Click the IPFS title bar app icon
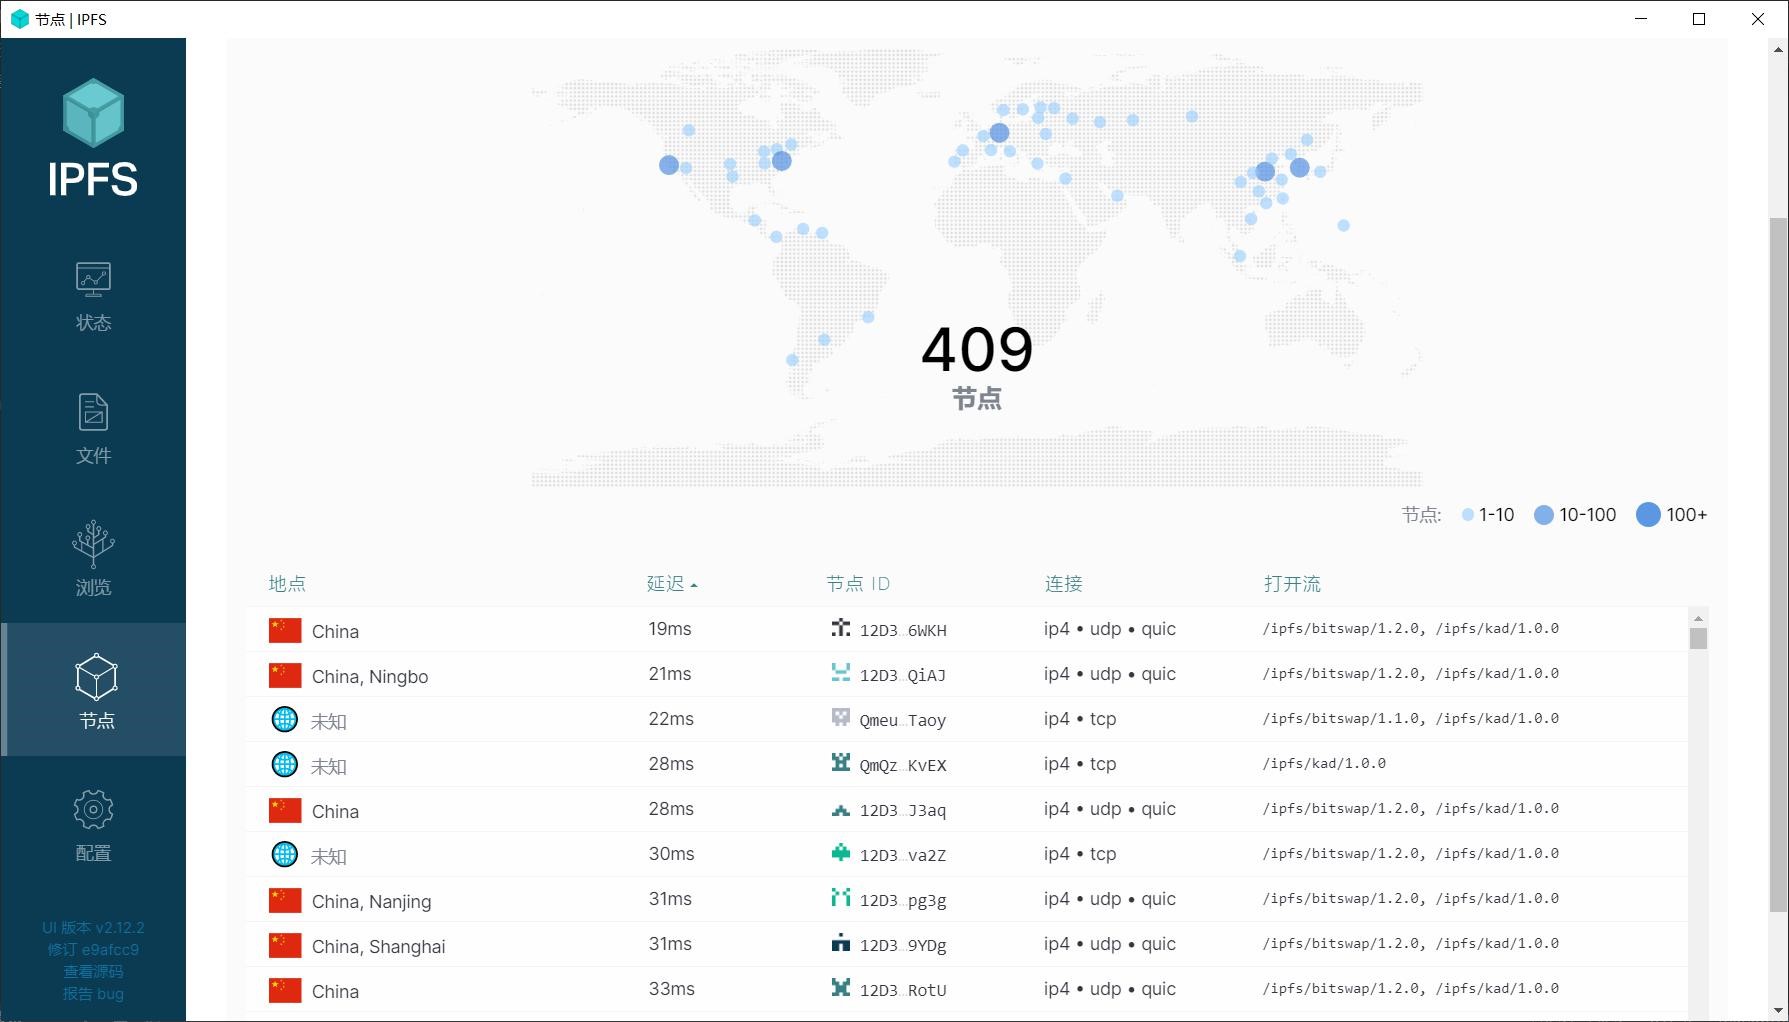 [x=19, y=19]
